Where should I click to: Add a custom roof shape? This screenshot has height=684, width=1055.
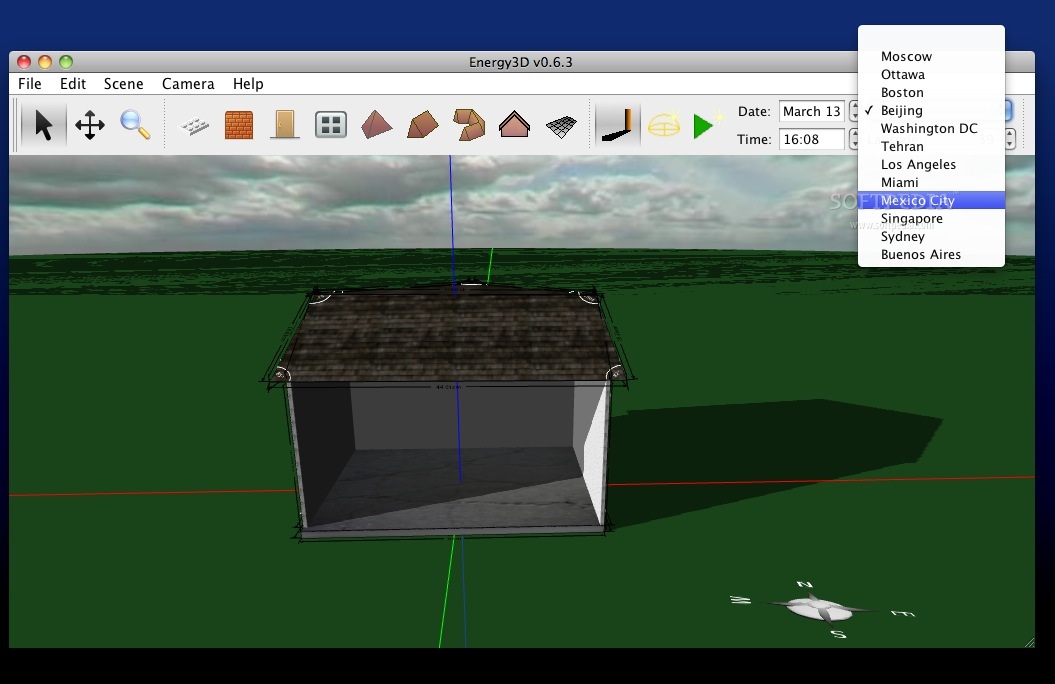tap(469, 125)
